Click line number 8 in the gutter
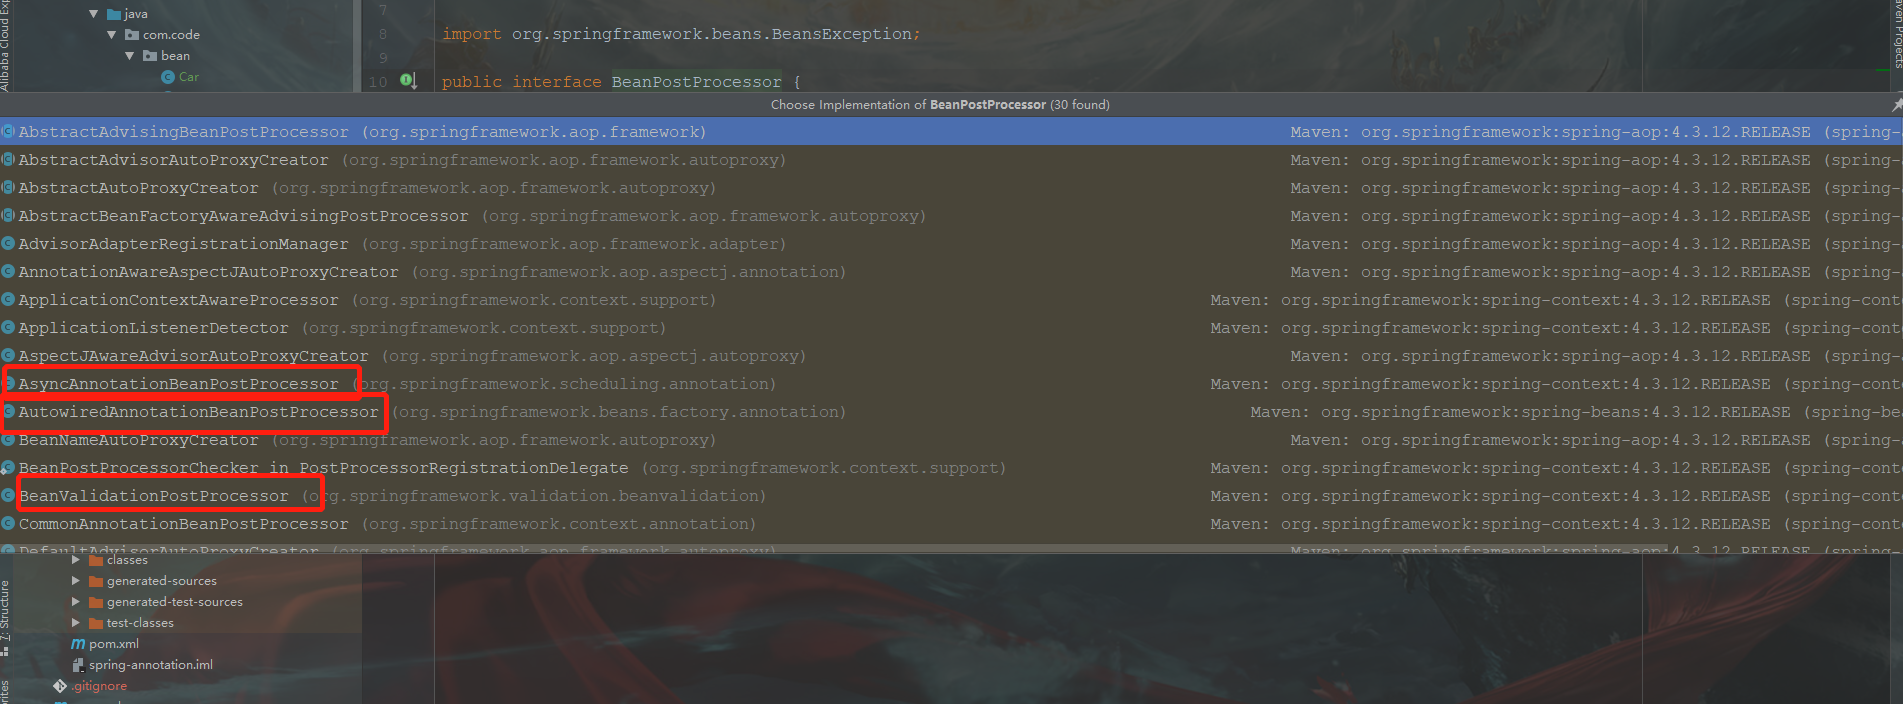1903x704 pixels. 383,34
